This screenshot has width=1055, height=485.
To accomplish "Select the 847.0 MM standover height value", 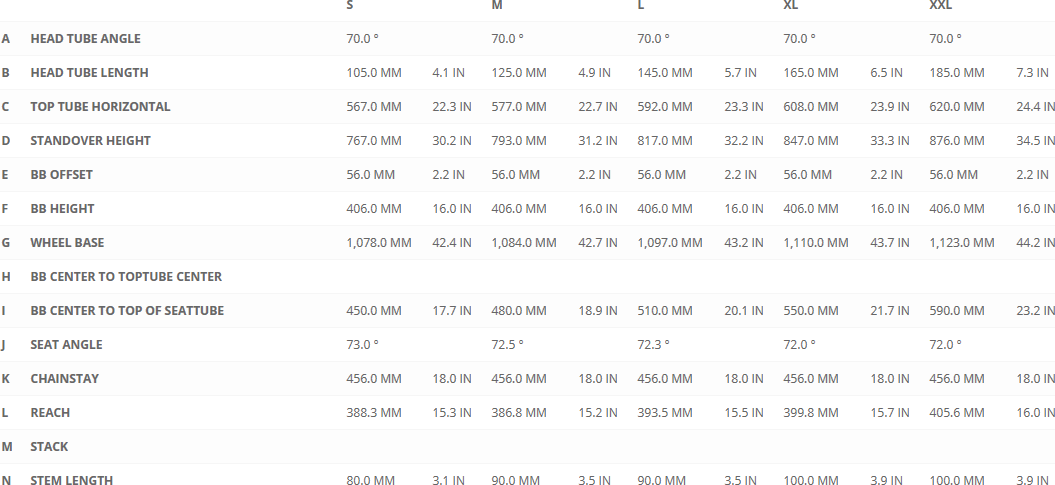I will click(x=811, y=141).
